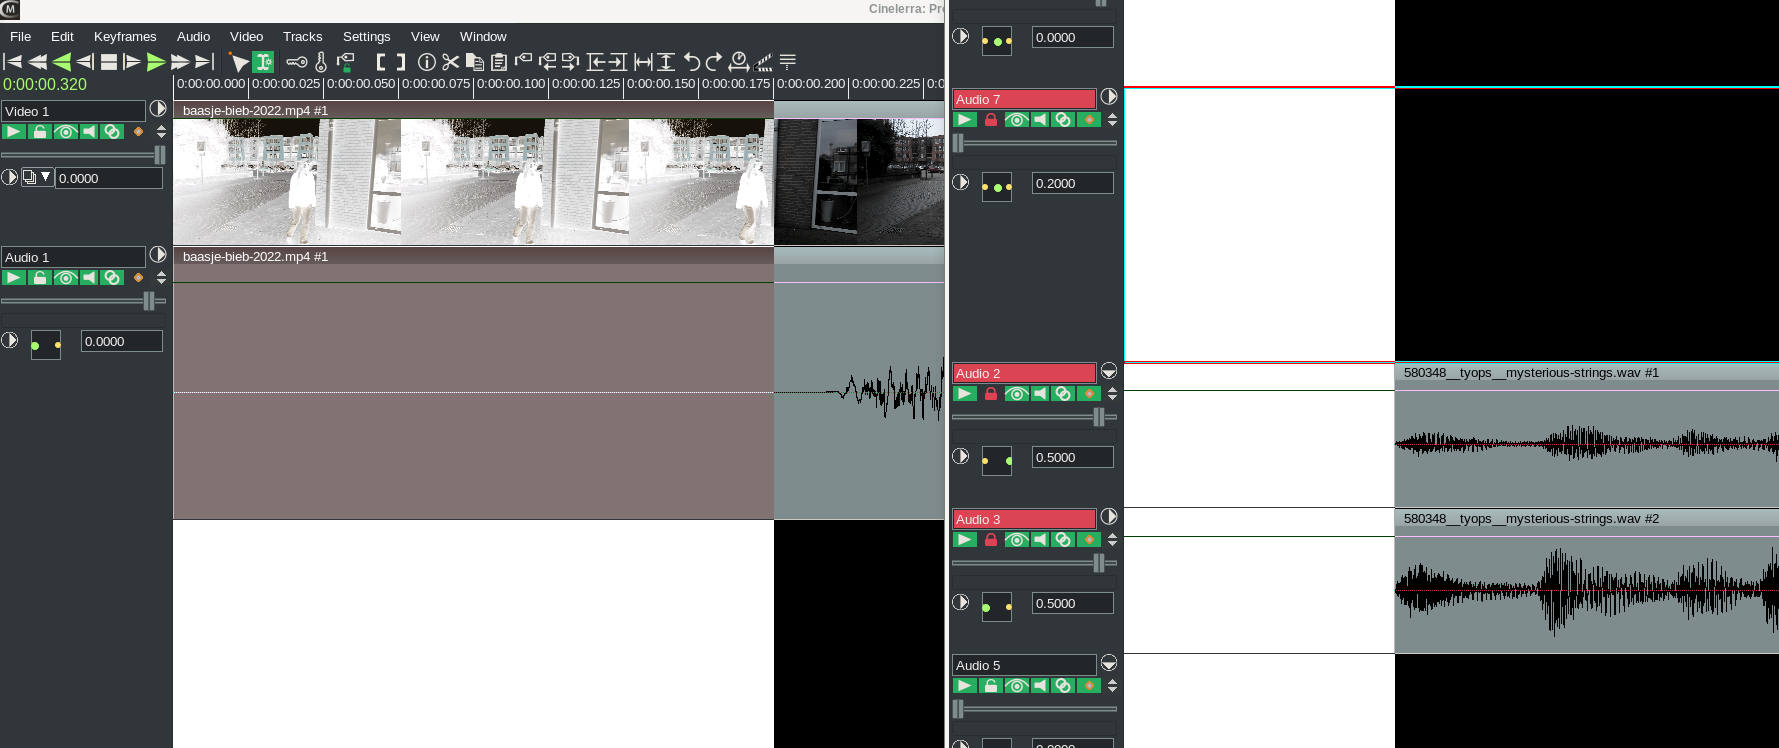Image resolution: width=1779 pixels, height=748 pixels.
Task: Click the Audio 3 volume fader
Action: coord(1098,563)
